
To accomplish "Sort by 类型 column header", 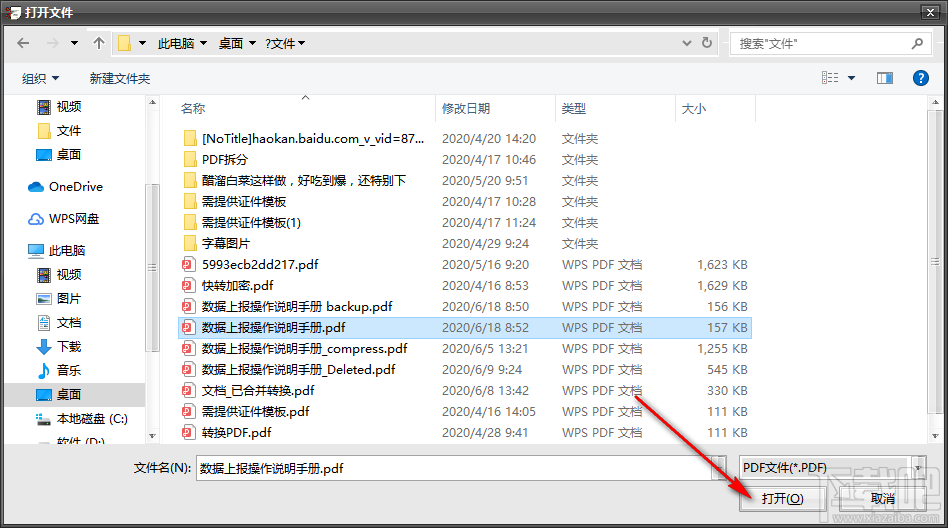I will coord(574,108).
